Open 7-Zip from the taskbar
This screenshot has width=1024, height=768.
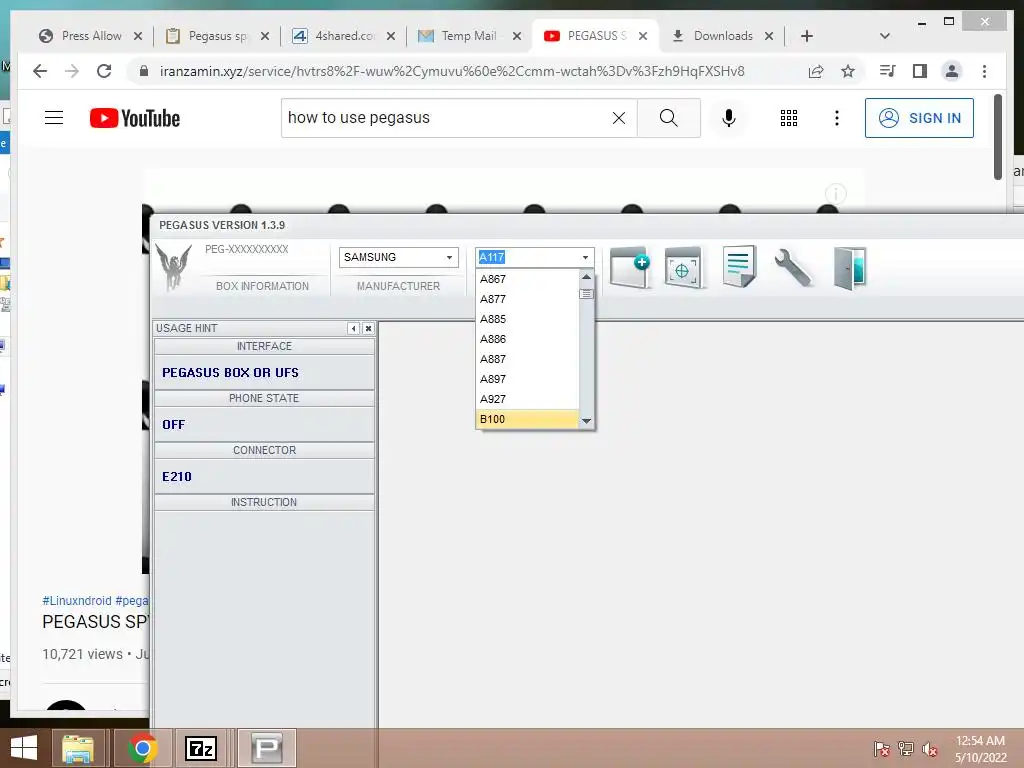[201, 748]
